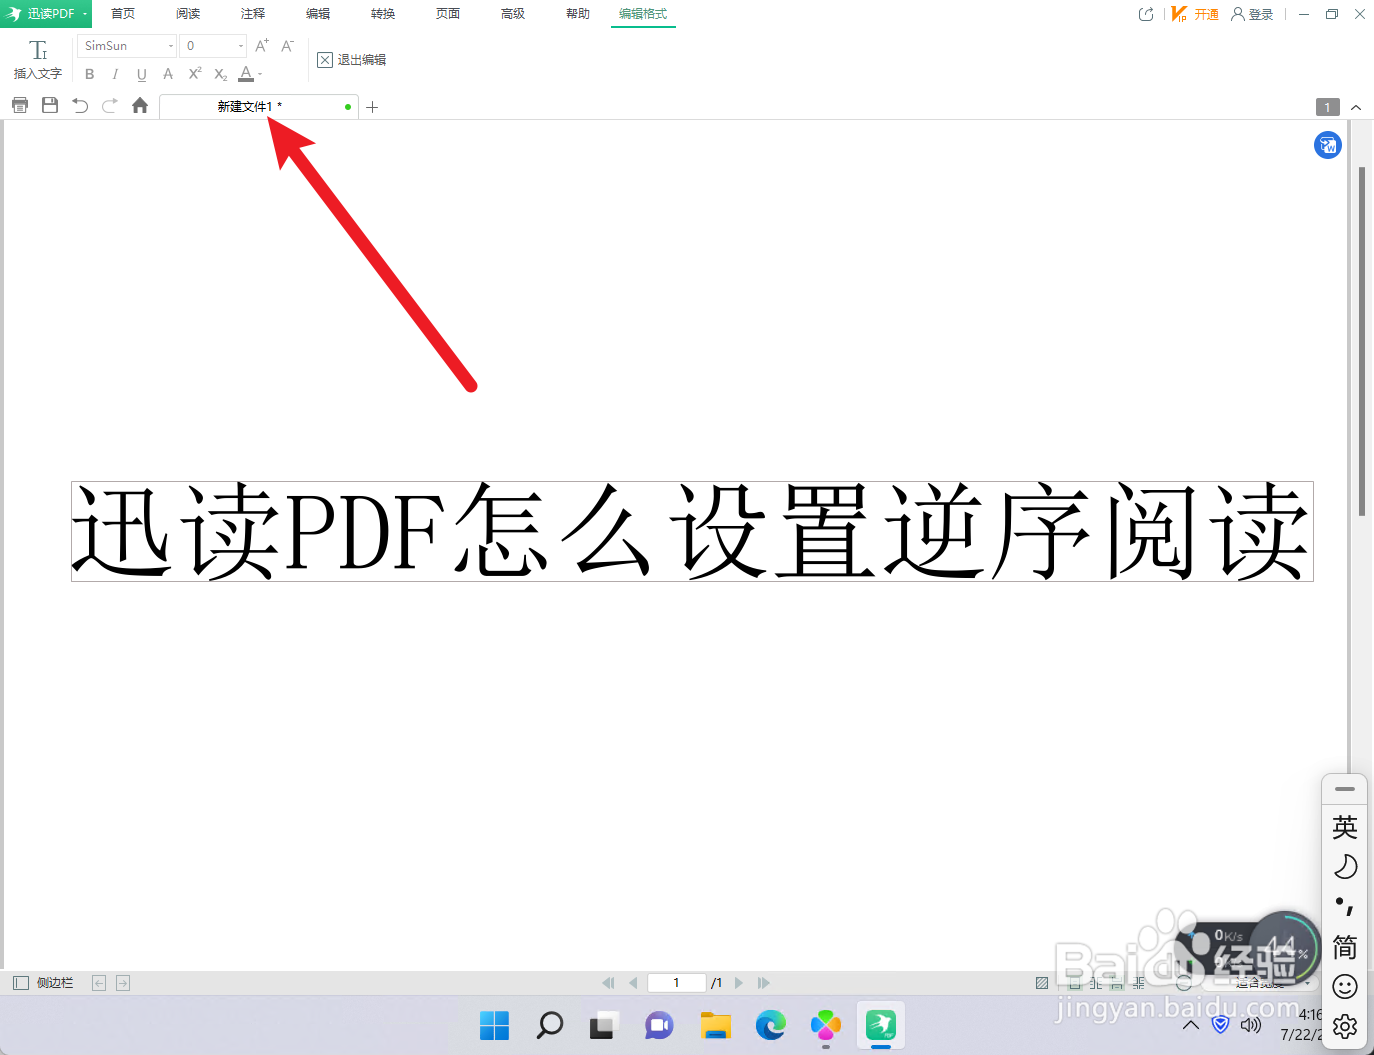Select the 新建文件1 document tab
This screenshot has height=1055, width=1374.
point(259,106)
